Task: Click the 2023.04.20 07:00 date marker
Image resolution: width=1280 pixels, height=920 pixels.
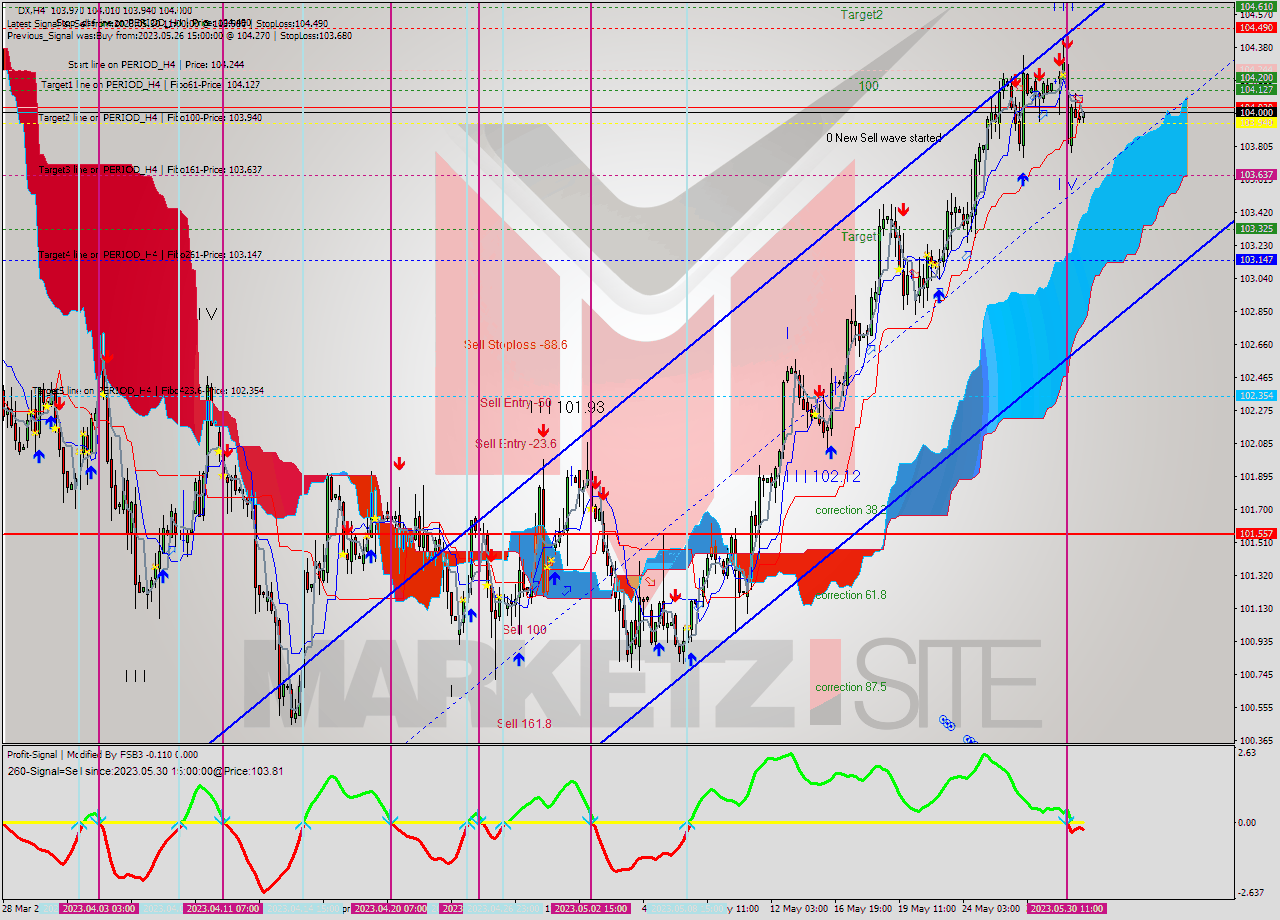Action: [x=390, y=909]
